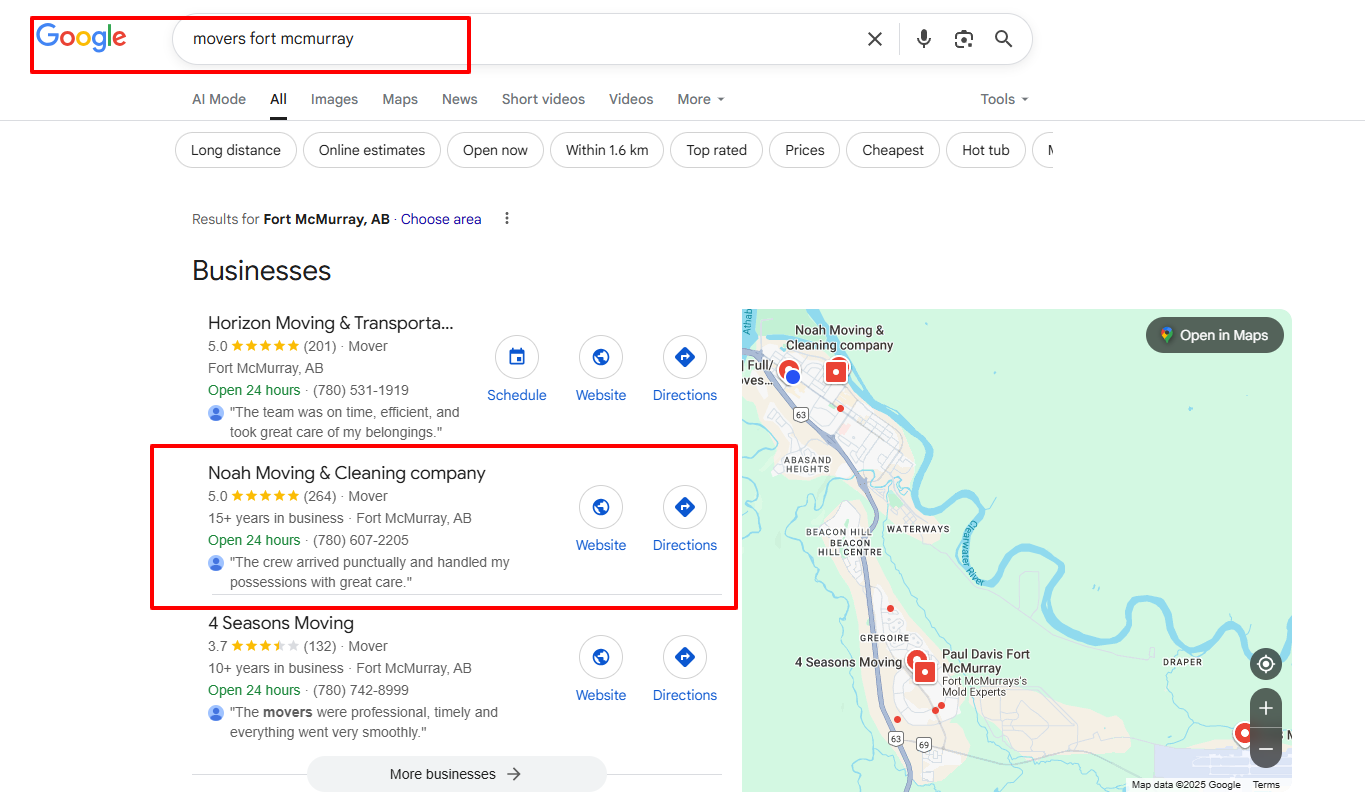
Task: Click the More businesses button
Action: [x=456, y=774]
